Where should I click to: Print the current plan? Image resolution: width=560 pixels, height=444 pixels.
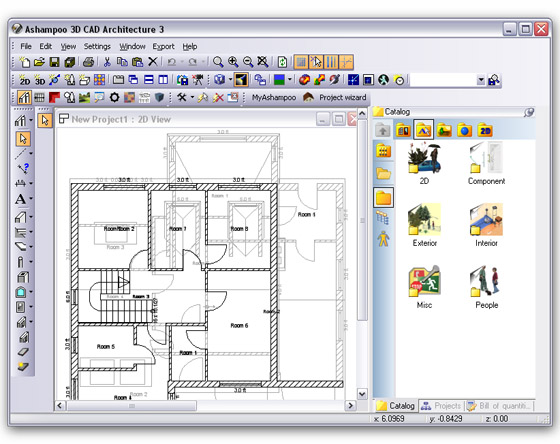tap(89, 62)
